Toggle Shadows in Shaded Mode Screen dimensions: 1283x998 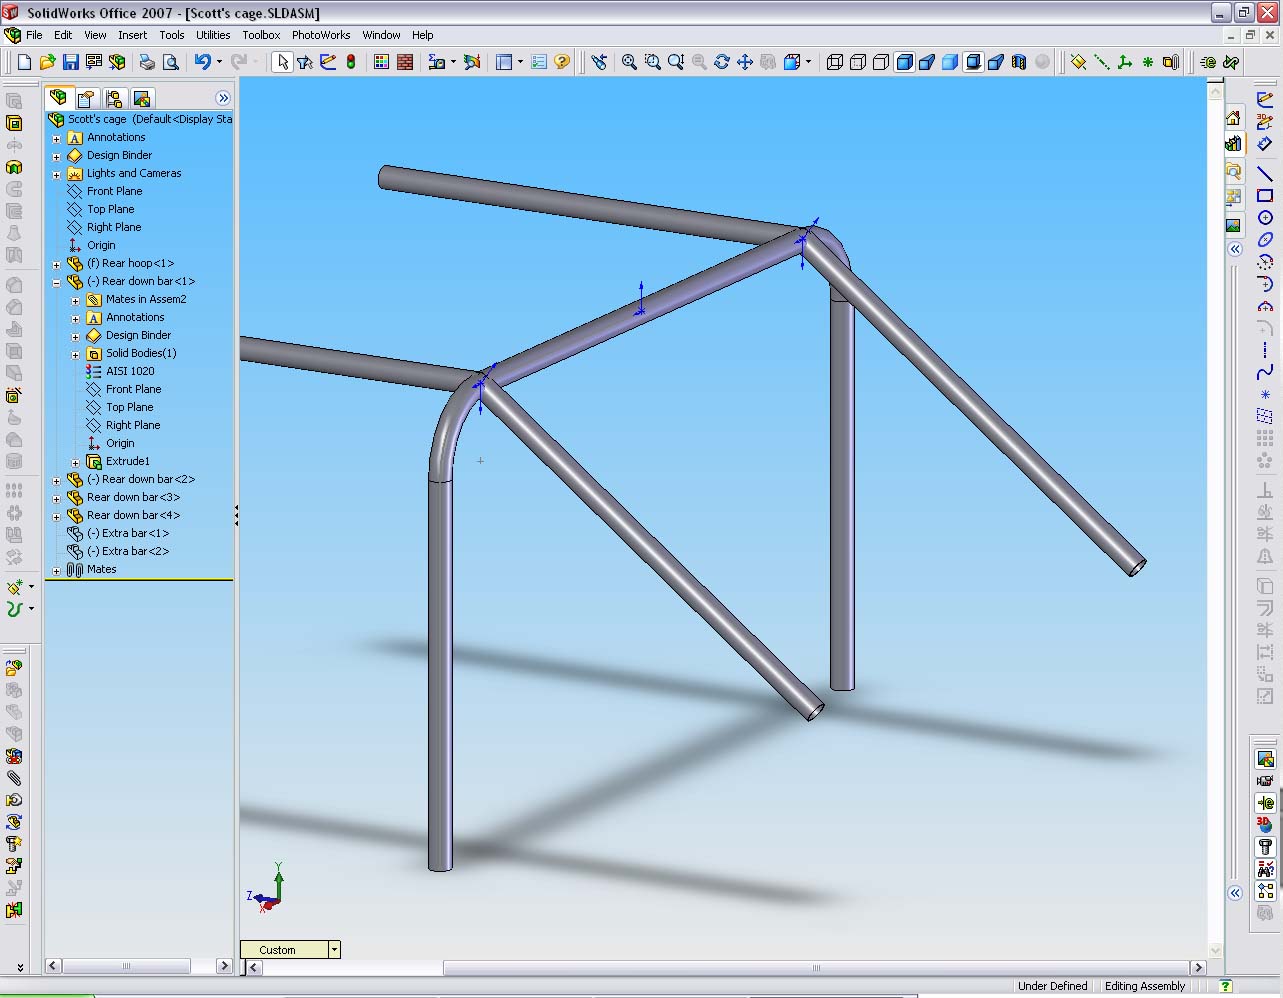[x=973, y=62]
